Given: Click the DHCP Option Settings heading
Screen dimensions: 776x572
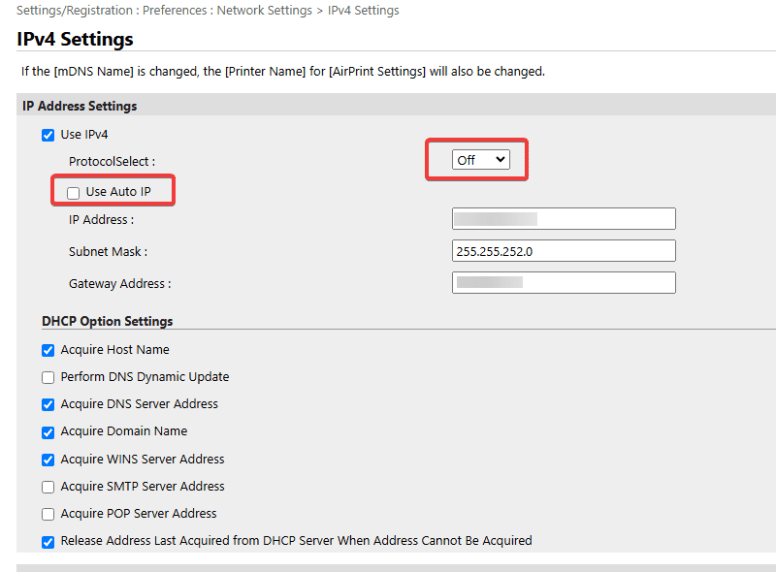Looking at the screenshot, I should click(x=107, y=321).
